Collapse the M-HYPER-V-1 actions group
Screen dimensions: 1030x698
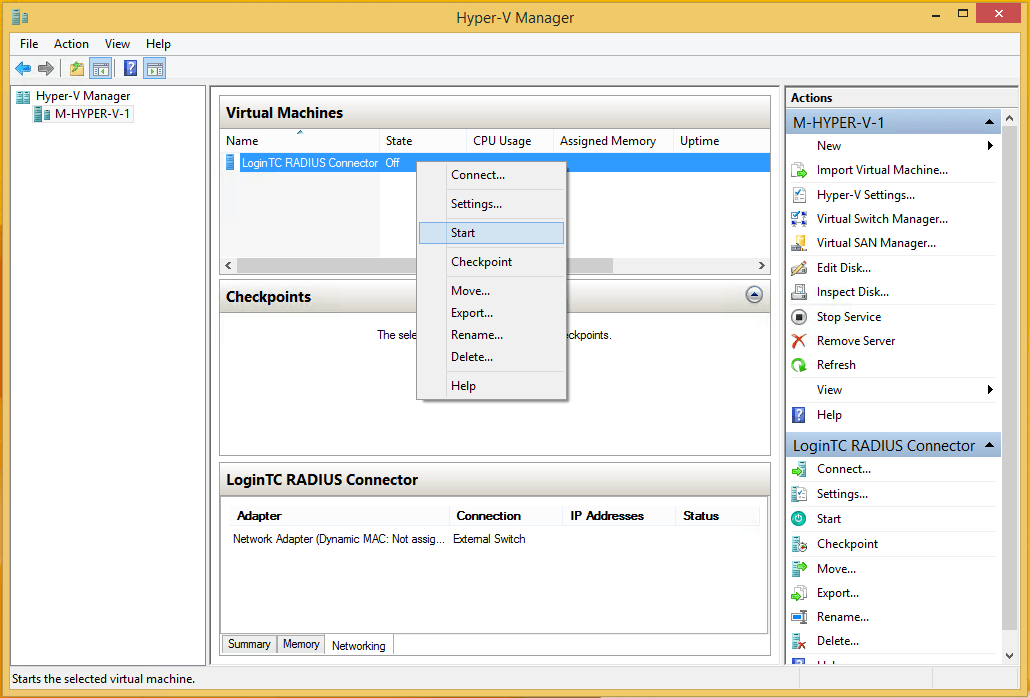point(989,122)
